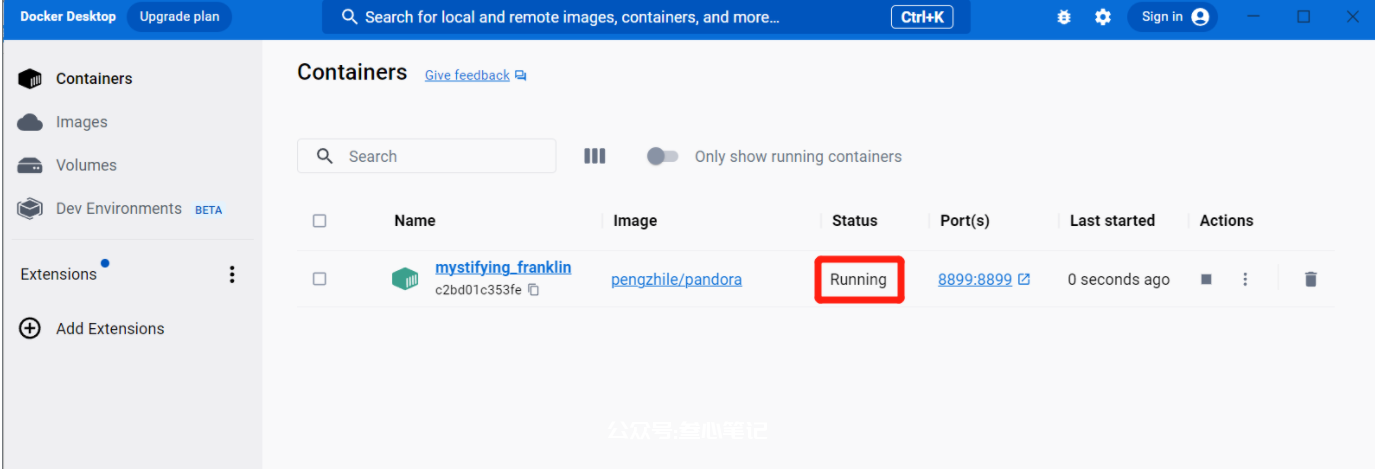Click the magnifier icon in containers Search
1375x469 pixels.
[x=324, y=156]
